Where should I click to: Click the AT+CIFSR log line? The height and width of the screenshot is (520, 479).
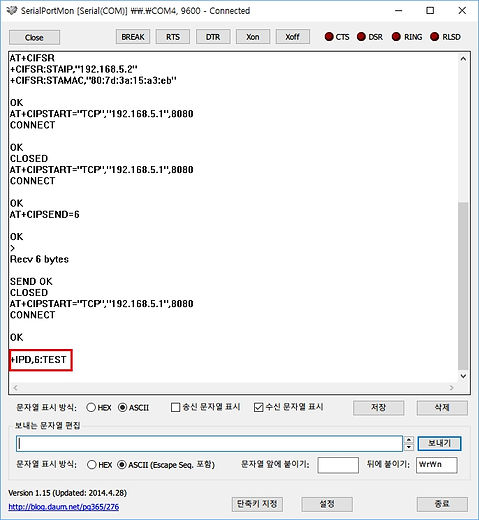(32, 58)
